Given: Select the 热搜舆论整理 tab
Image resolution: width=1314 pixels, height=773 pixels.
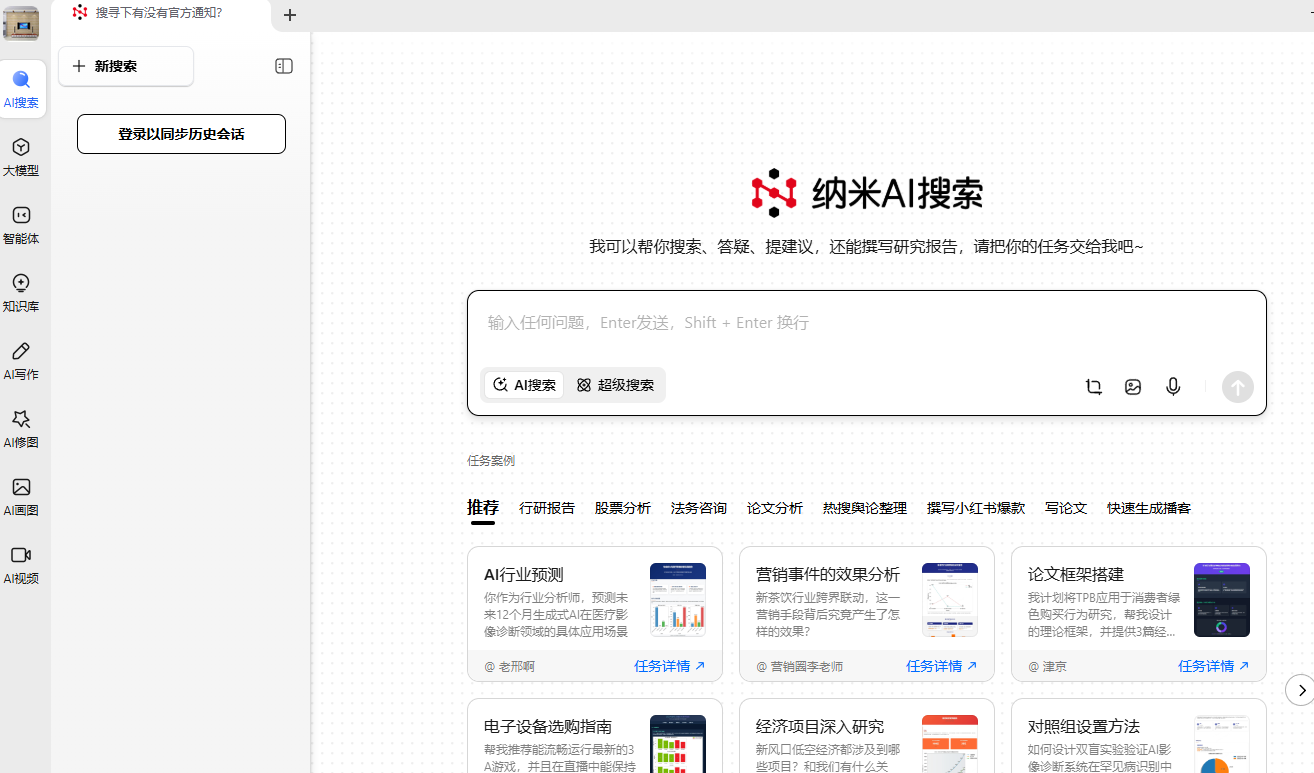Looking at the screenshot, I should click(865, 508).
